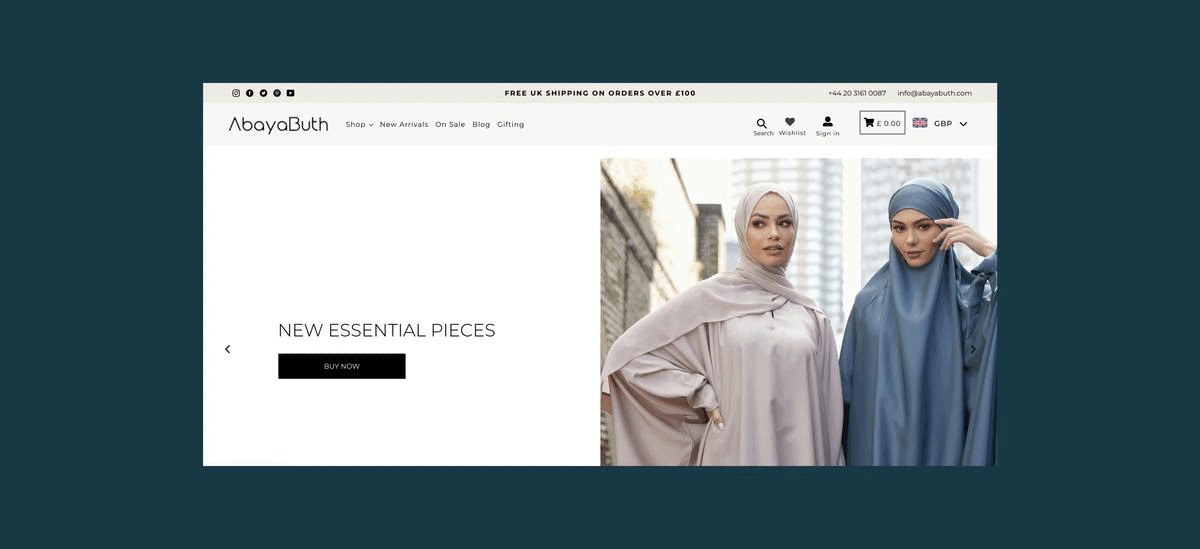This screenshot has width=1200, height=549.
Task: Open the shopping cart showing £ 0.00
Action: [882, 123]
